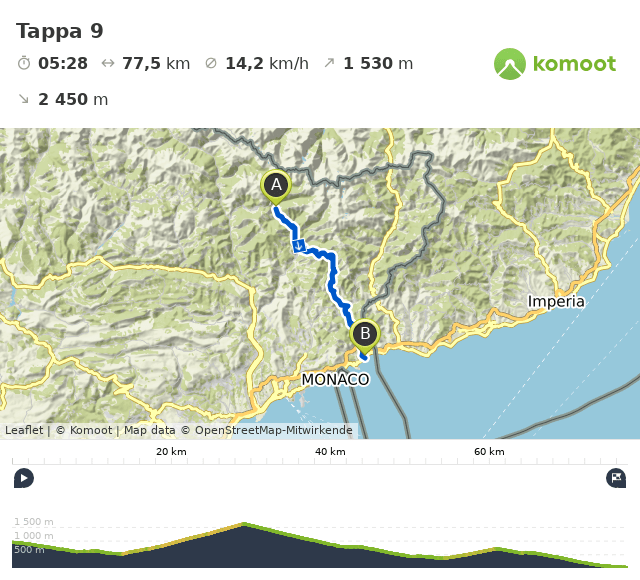Open the OpenStreetMap-Mitwirkende link
640x580 pixels.
click(x=273, y=431)
